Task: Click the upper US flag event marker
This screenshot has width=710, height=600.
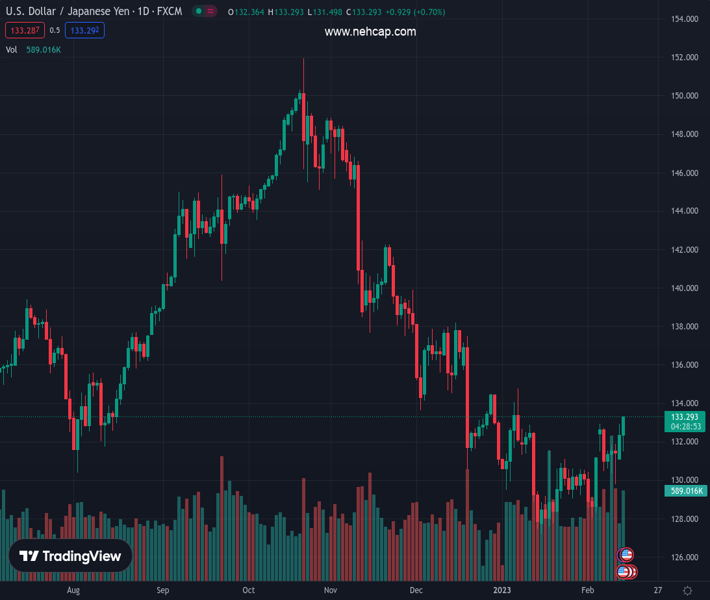Action: tap(627, 555)
